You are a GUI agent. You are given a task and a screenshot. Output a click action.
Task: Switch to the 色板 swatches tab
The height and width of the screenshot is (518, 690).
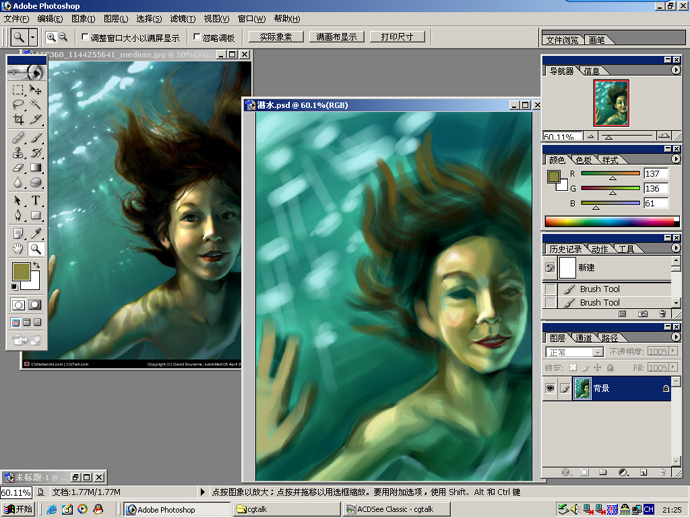pyautogui.click(x=584, y=160)
